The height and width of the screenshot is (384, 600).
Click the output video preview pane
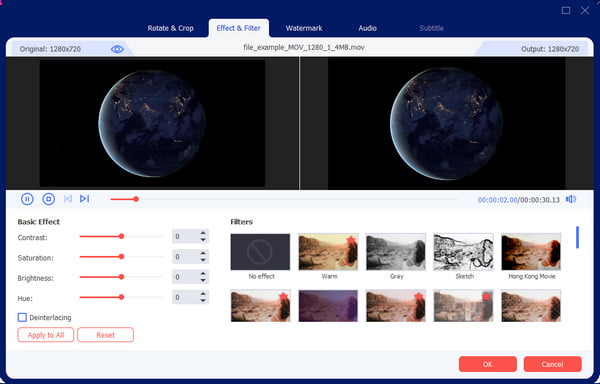[x=447, y=123]
